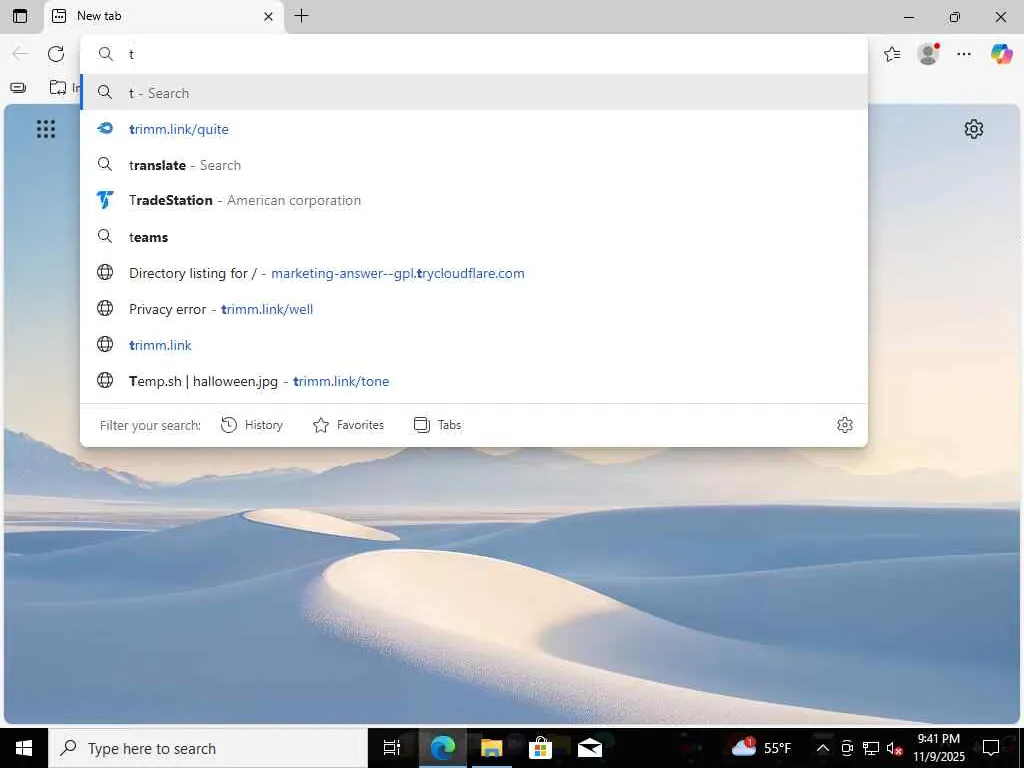Open the trimm.link/quite suggestion

pyautogui.click(x=474, y=129)
